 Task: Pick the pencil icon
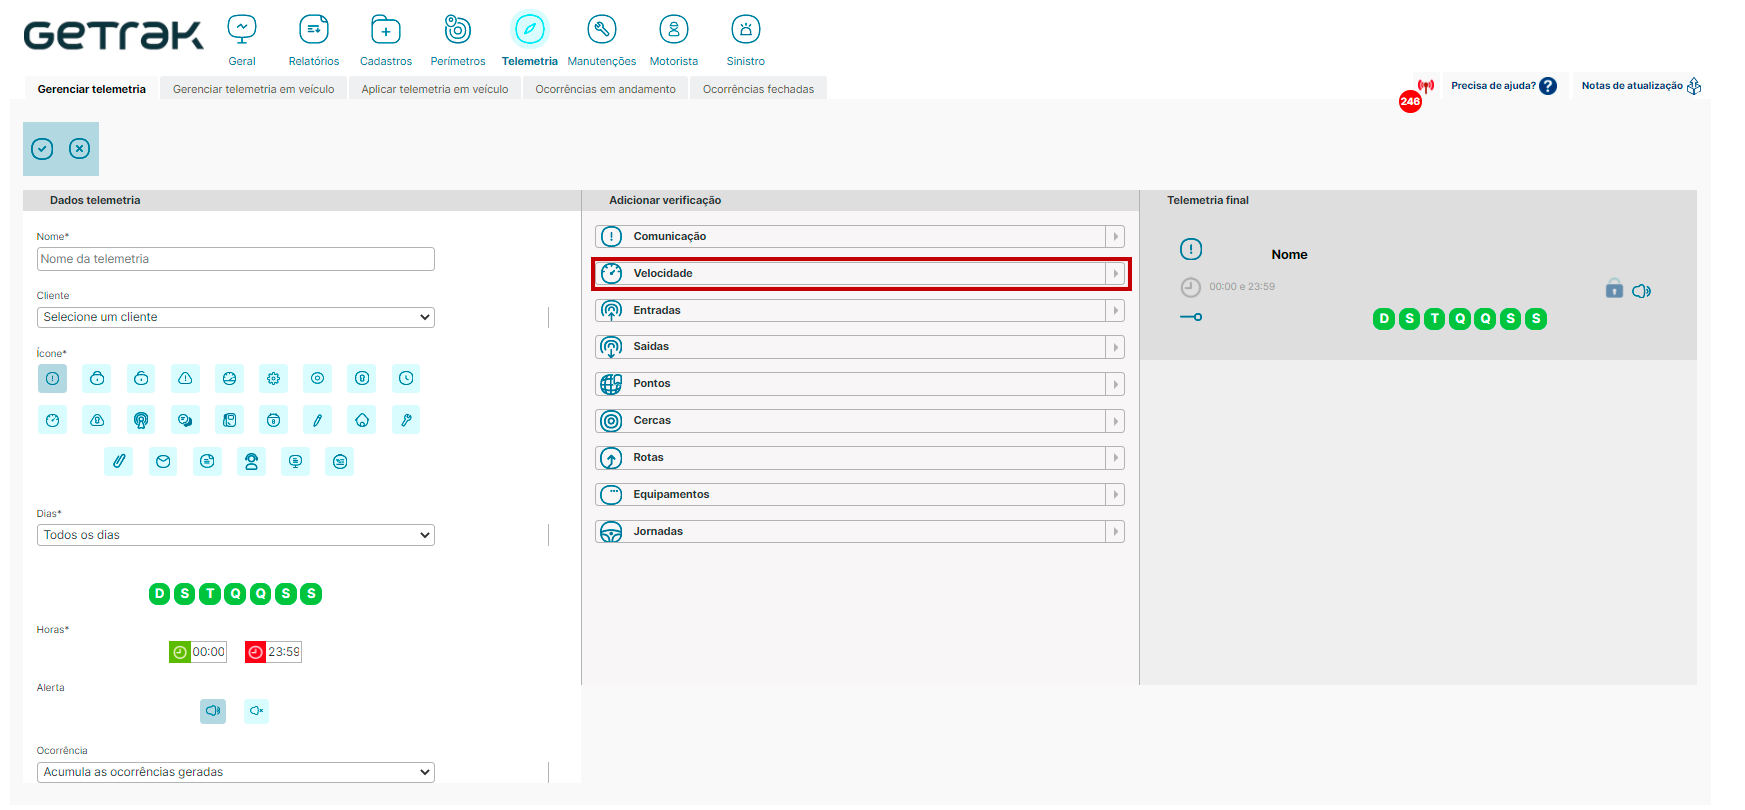click(317, 420)
